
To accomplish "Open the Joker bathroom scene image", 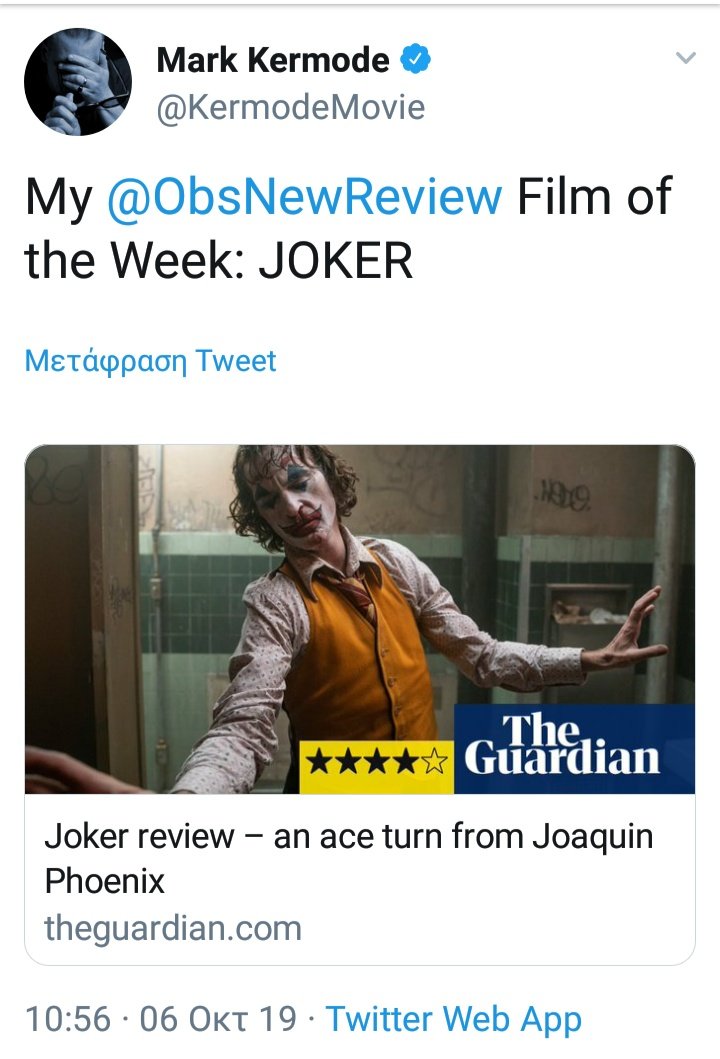I will pyautogui.click(x=359, y=619).
